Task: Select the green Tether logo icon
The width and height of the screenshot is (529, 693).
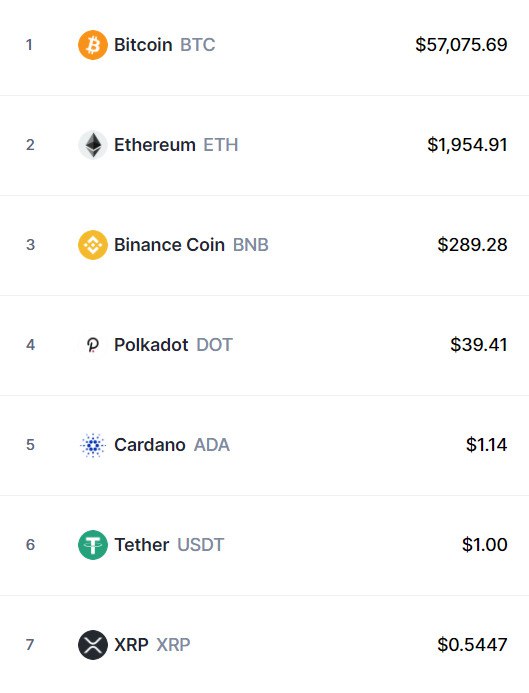Action: (93, 545)
